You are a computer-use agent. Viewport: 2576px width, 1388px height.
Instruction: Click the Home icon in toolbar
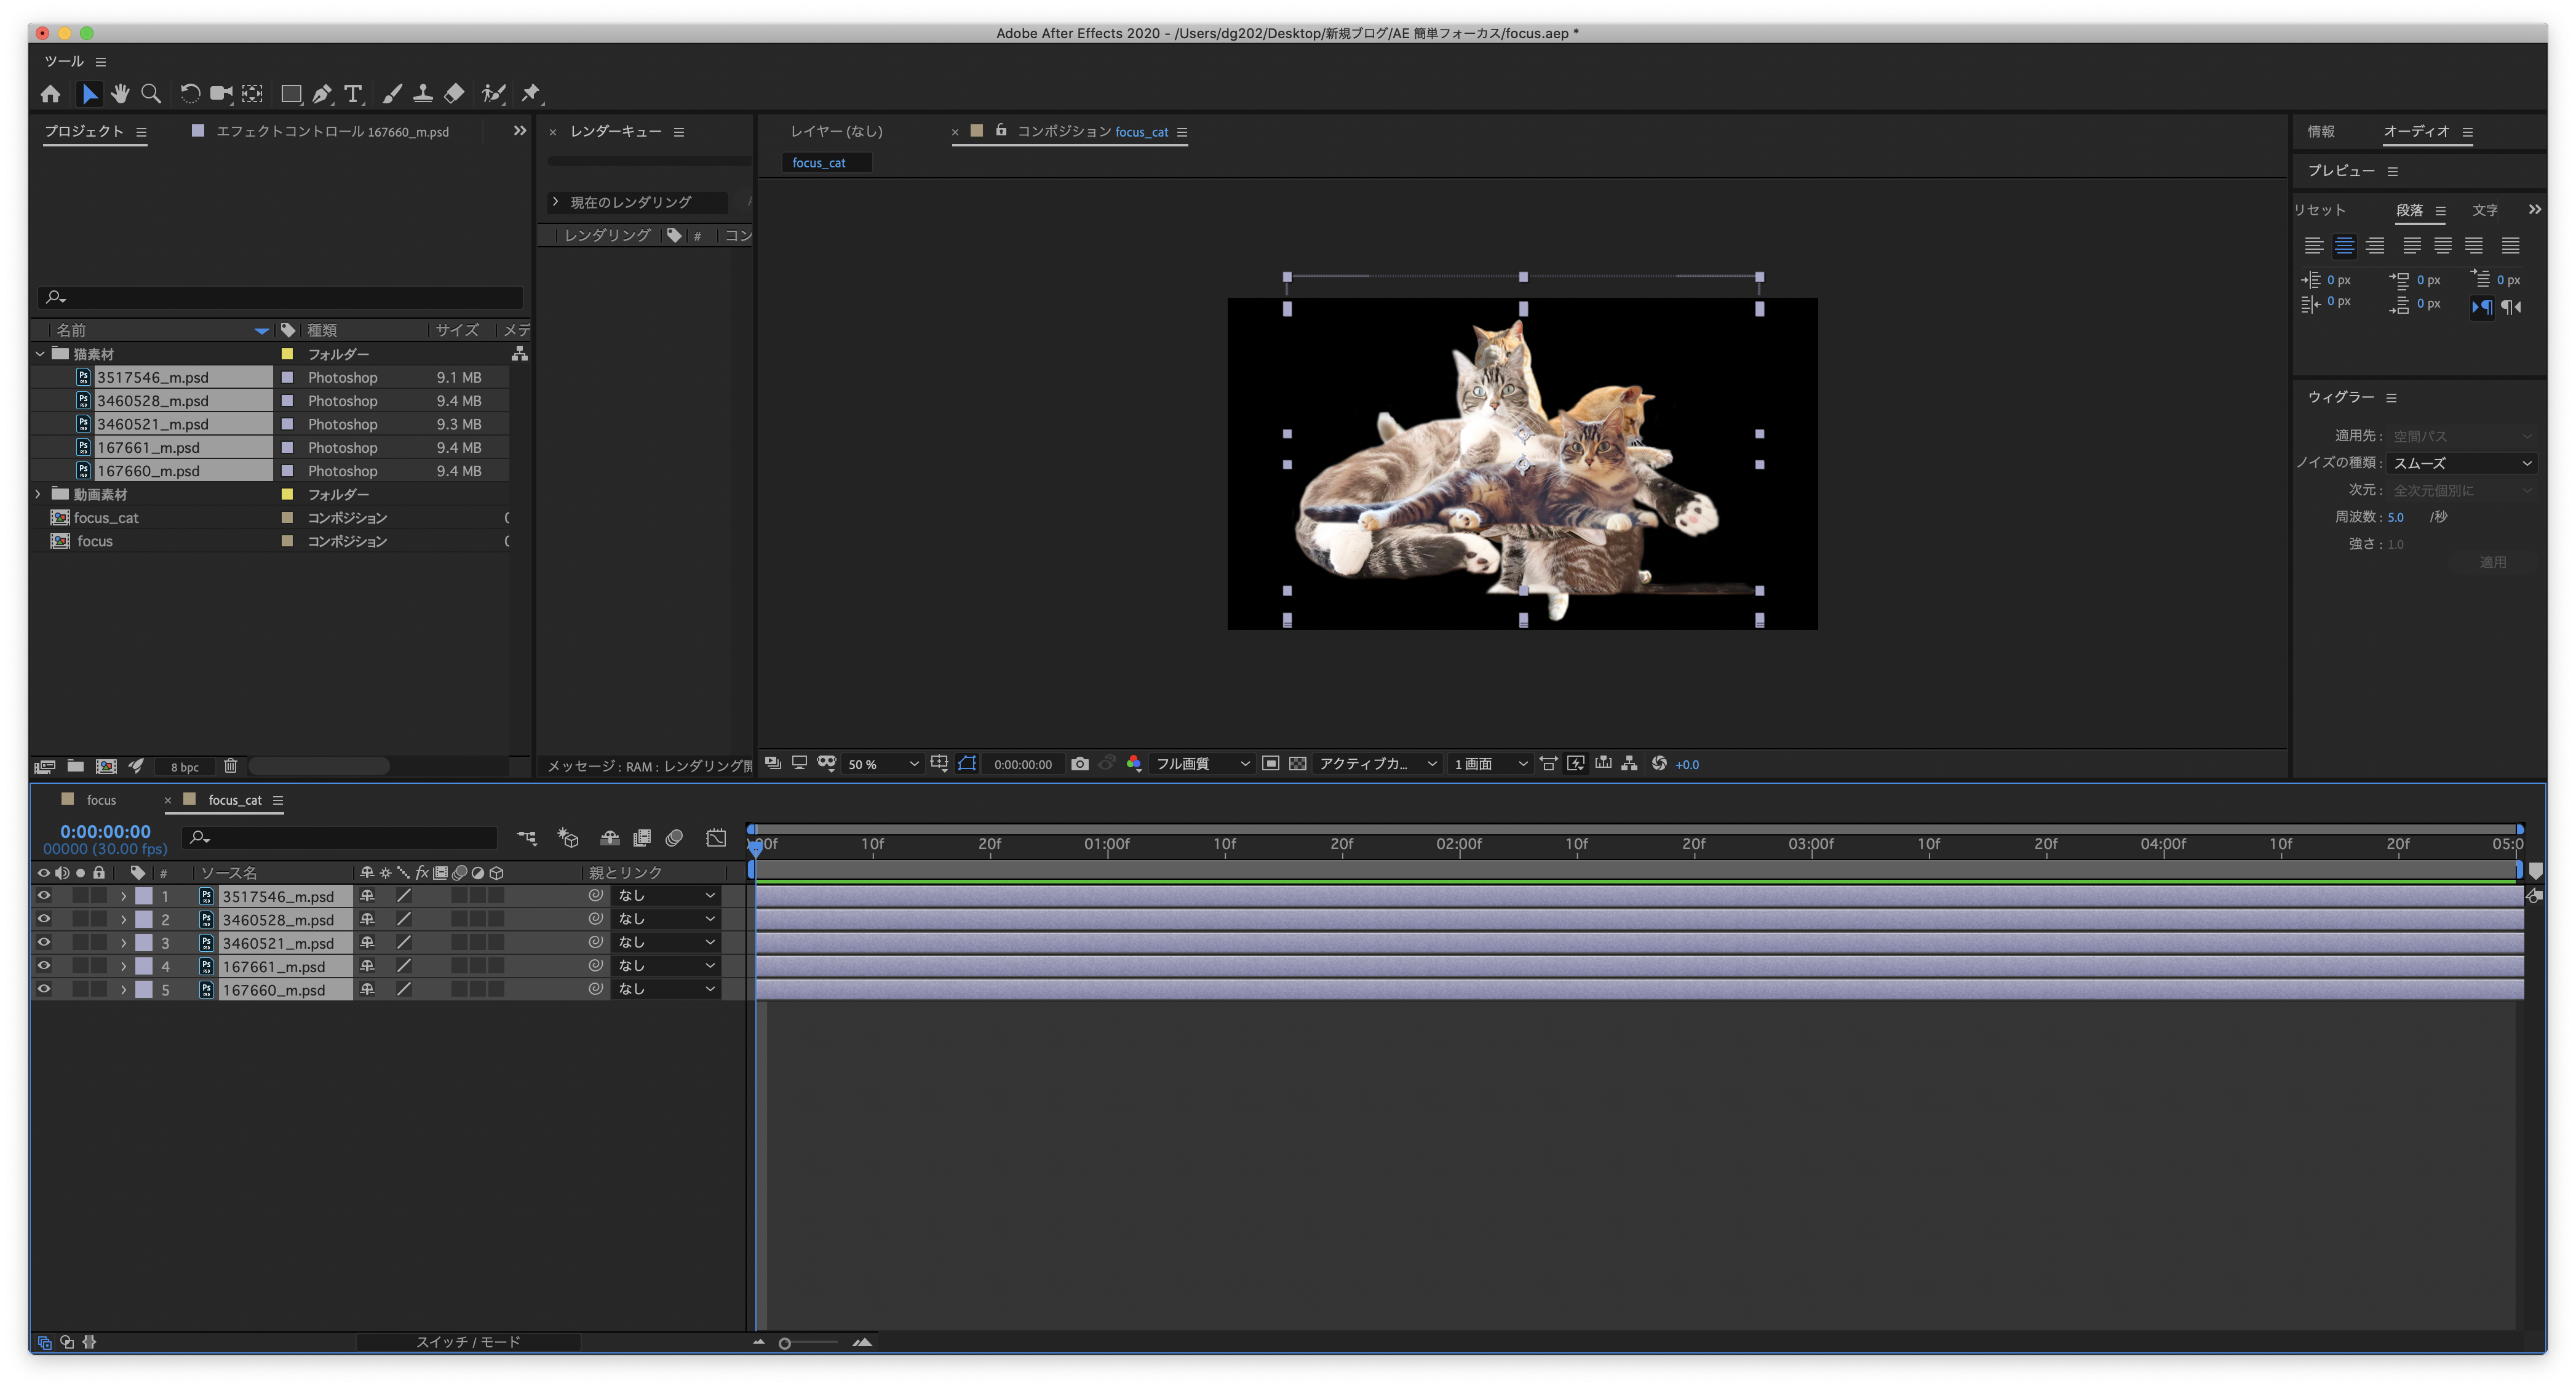[x=50, y=94]
